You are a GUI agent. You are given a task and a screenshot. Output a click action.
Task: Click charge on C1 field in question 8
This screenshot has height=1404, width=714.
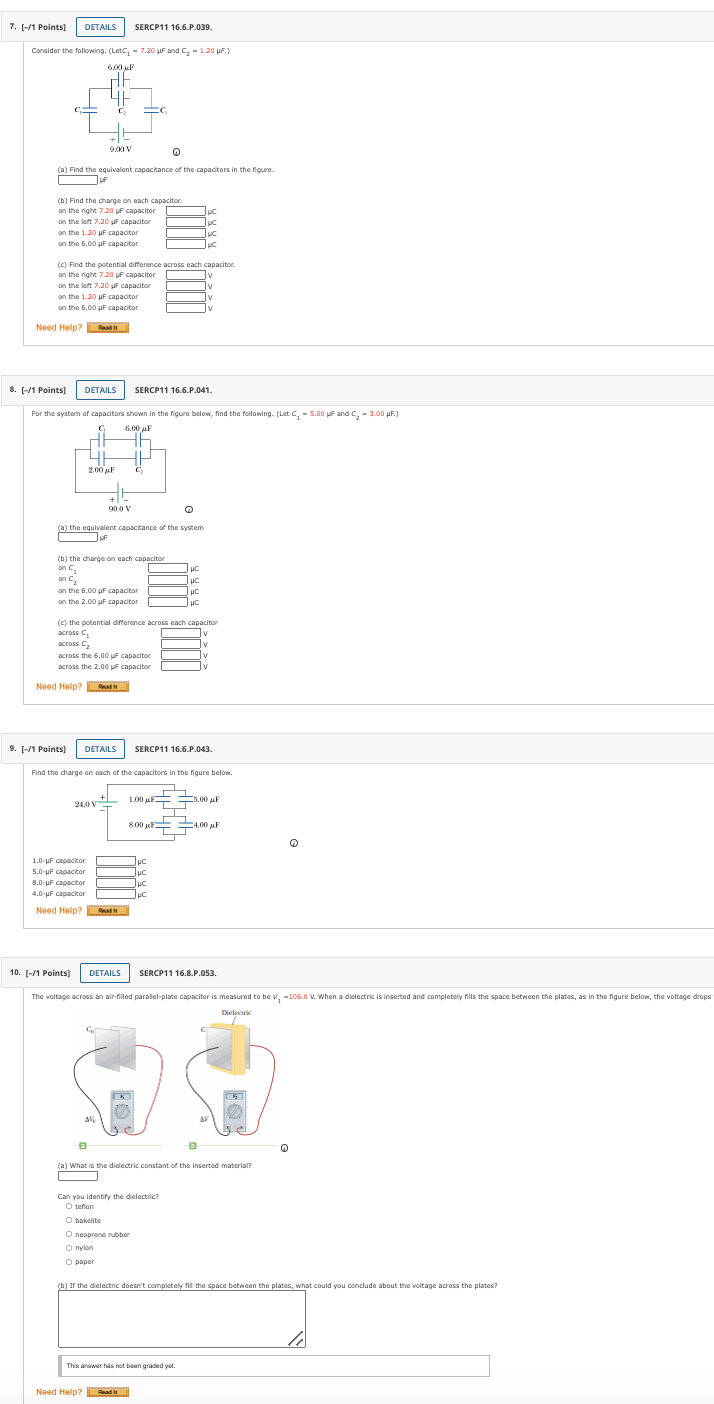point(168,569)
